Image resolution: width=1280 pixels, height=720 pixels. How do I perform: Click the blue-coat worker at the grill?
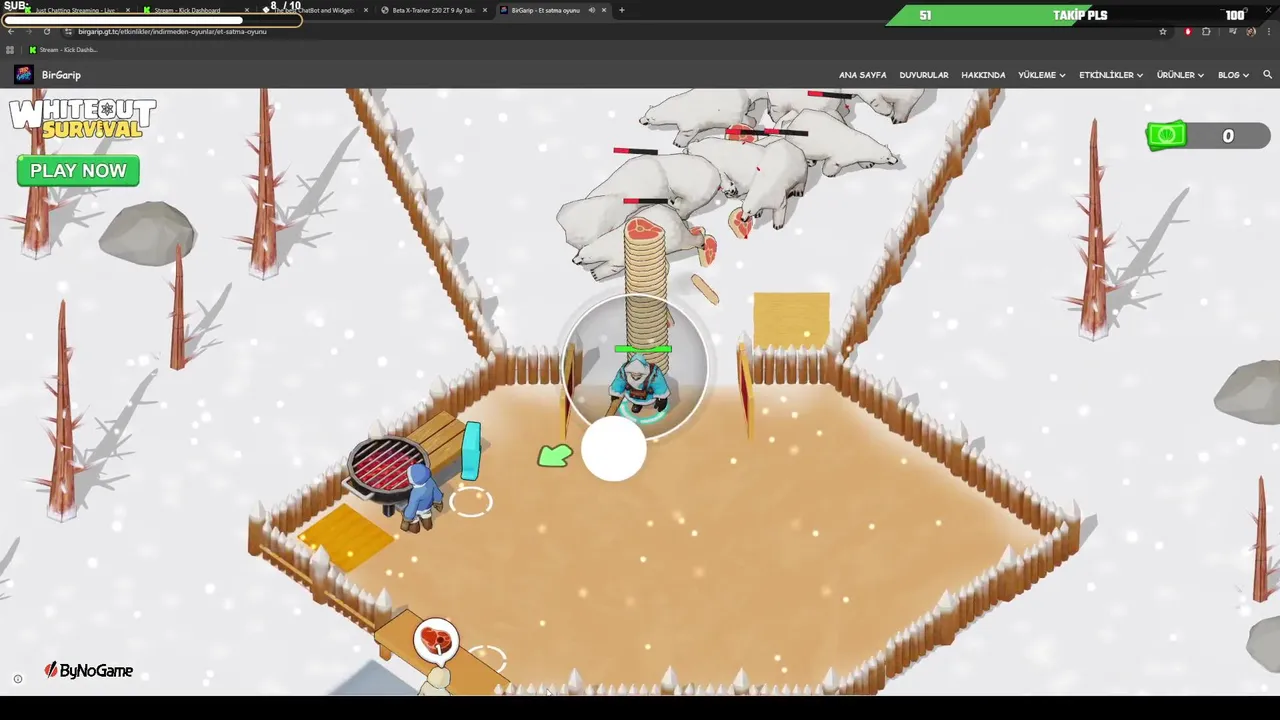pos(423,497)
